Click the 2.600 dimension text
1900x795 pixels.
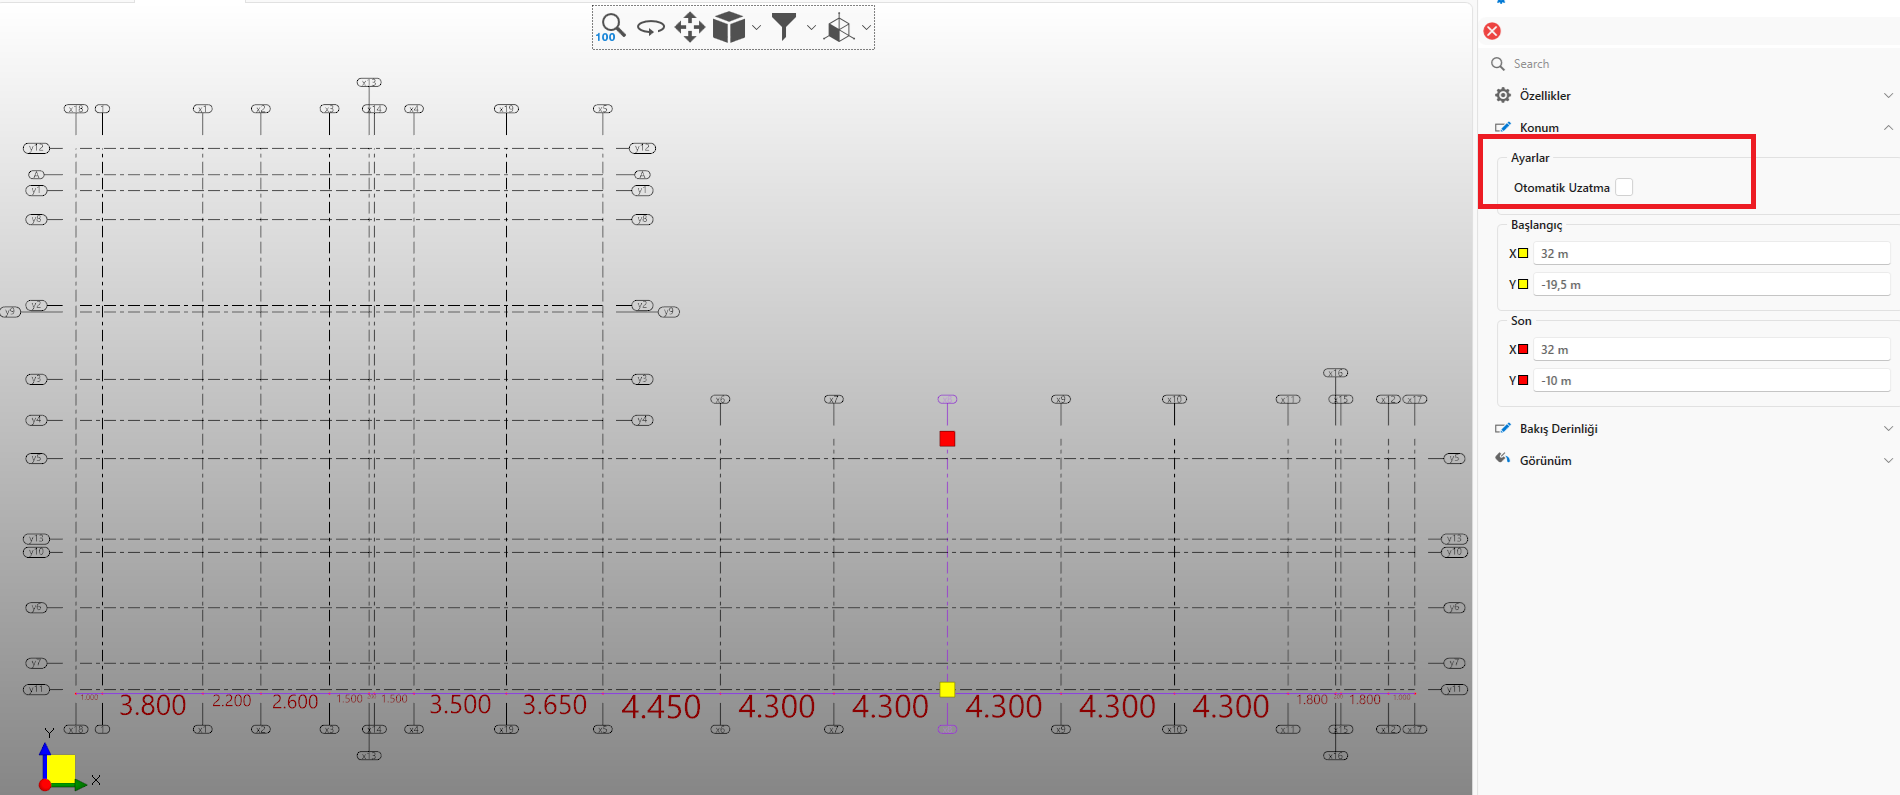[x=295, y=702]
